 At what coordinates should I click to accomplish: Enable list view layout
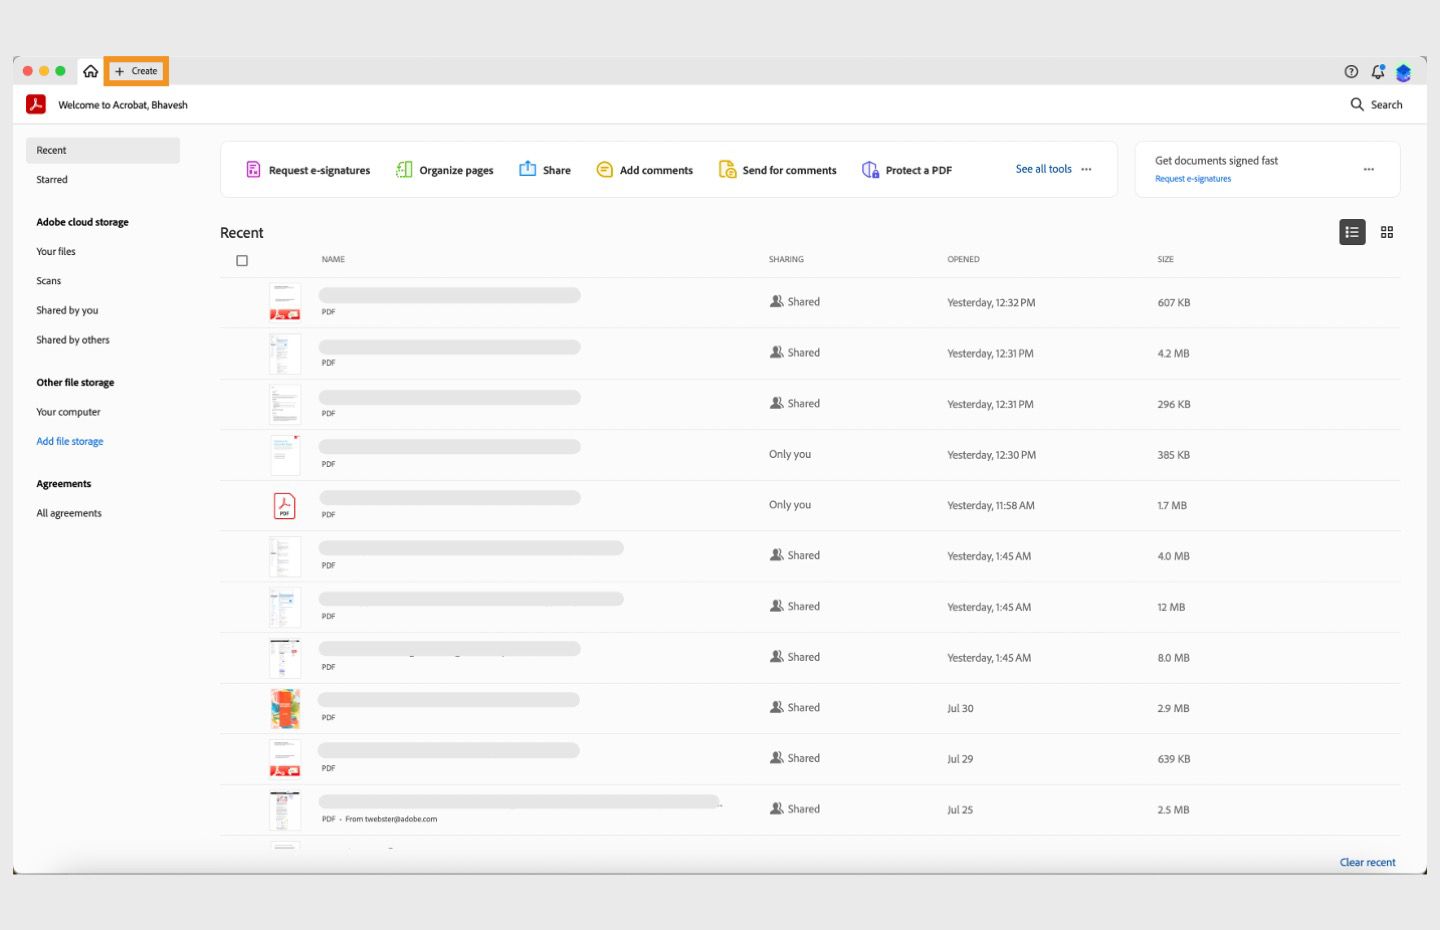pos(1352,232)
